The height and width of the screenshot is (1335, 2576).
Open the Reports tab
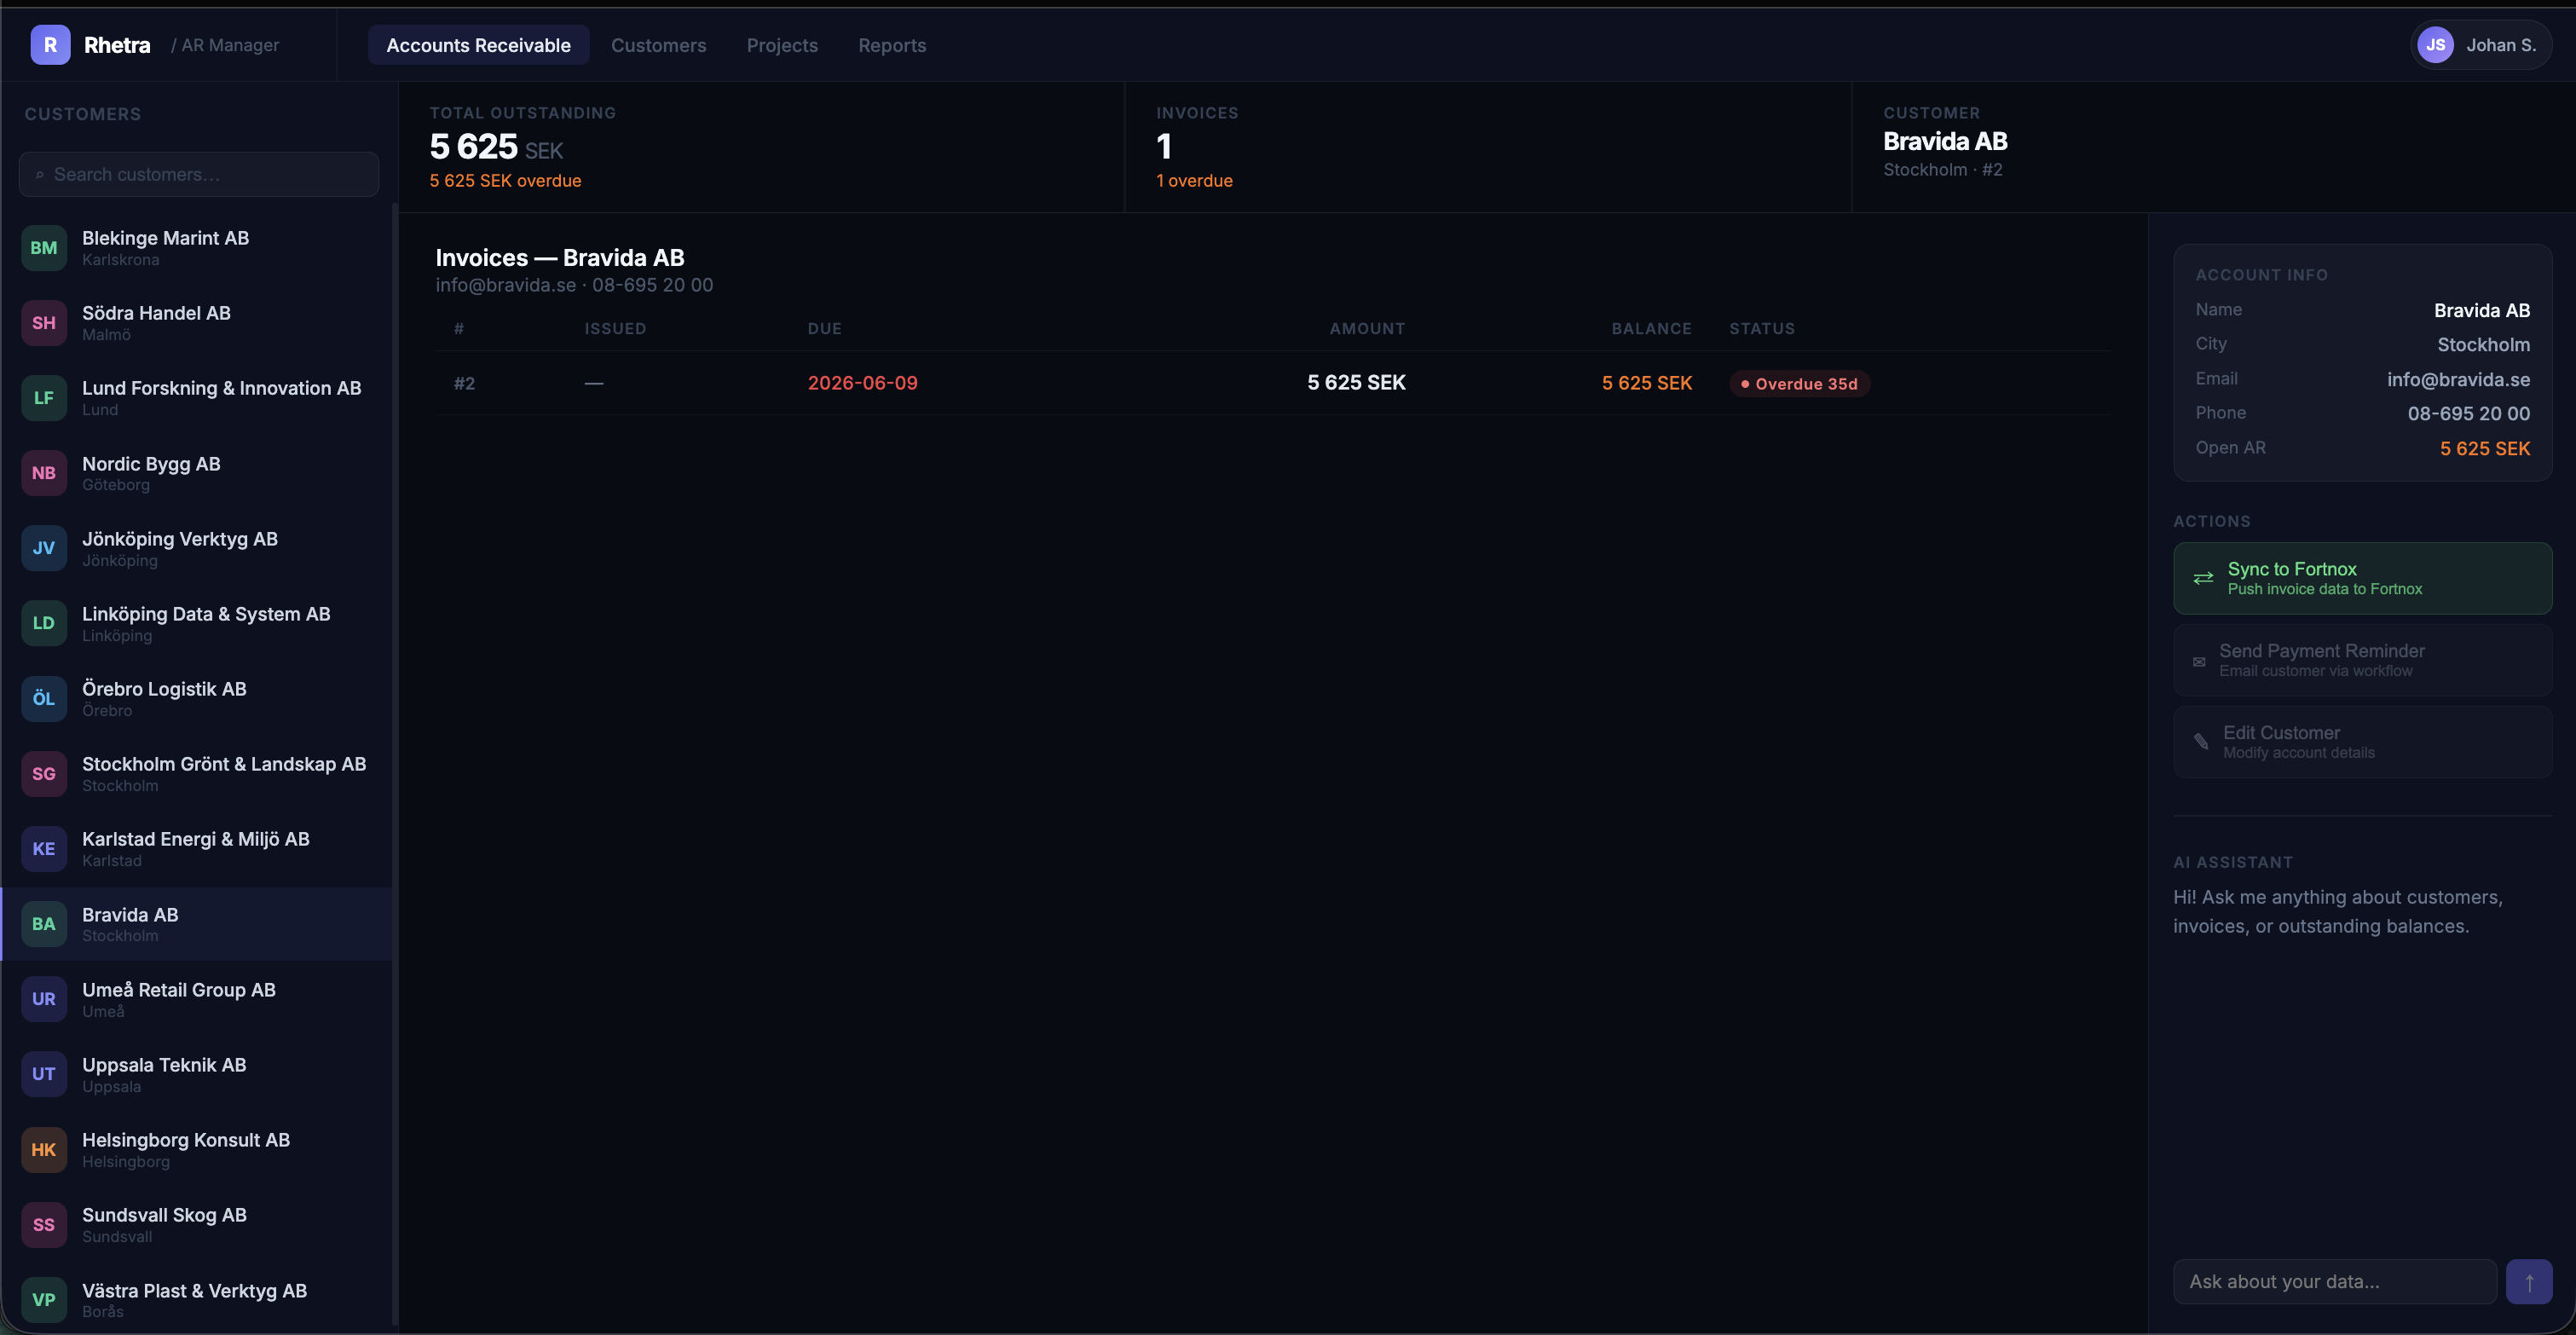pos(892,45)
